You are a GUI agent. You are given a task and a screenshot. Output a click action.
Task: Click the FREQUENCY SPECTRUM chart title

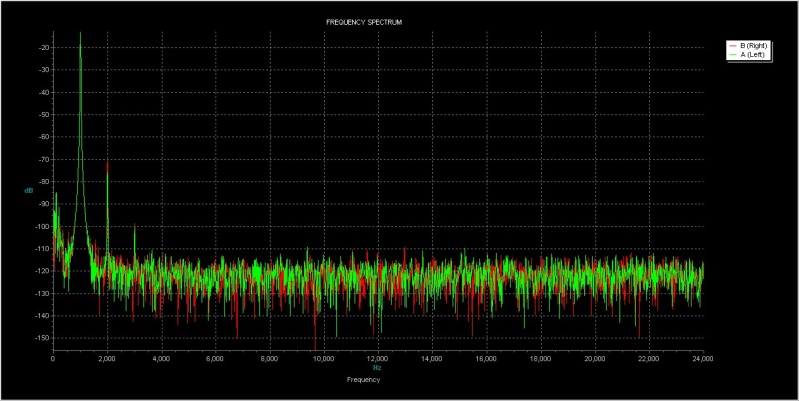coord(364,23)
